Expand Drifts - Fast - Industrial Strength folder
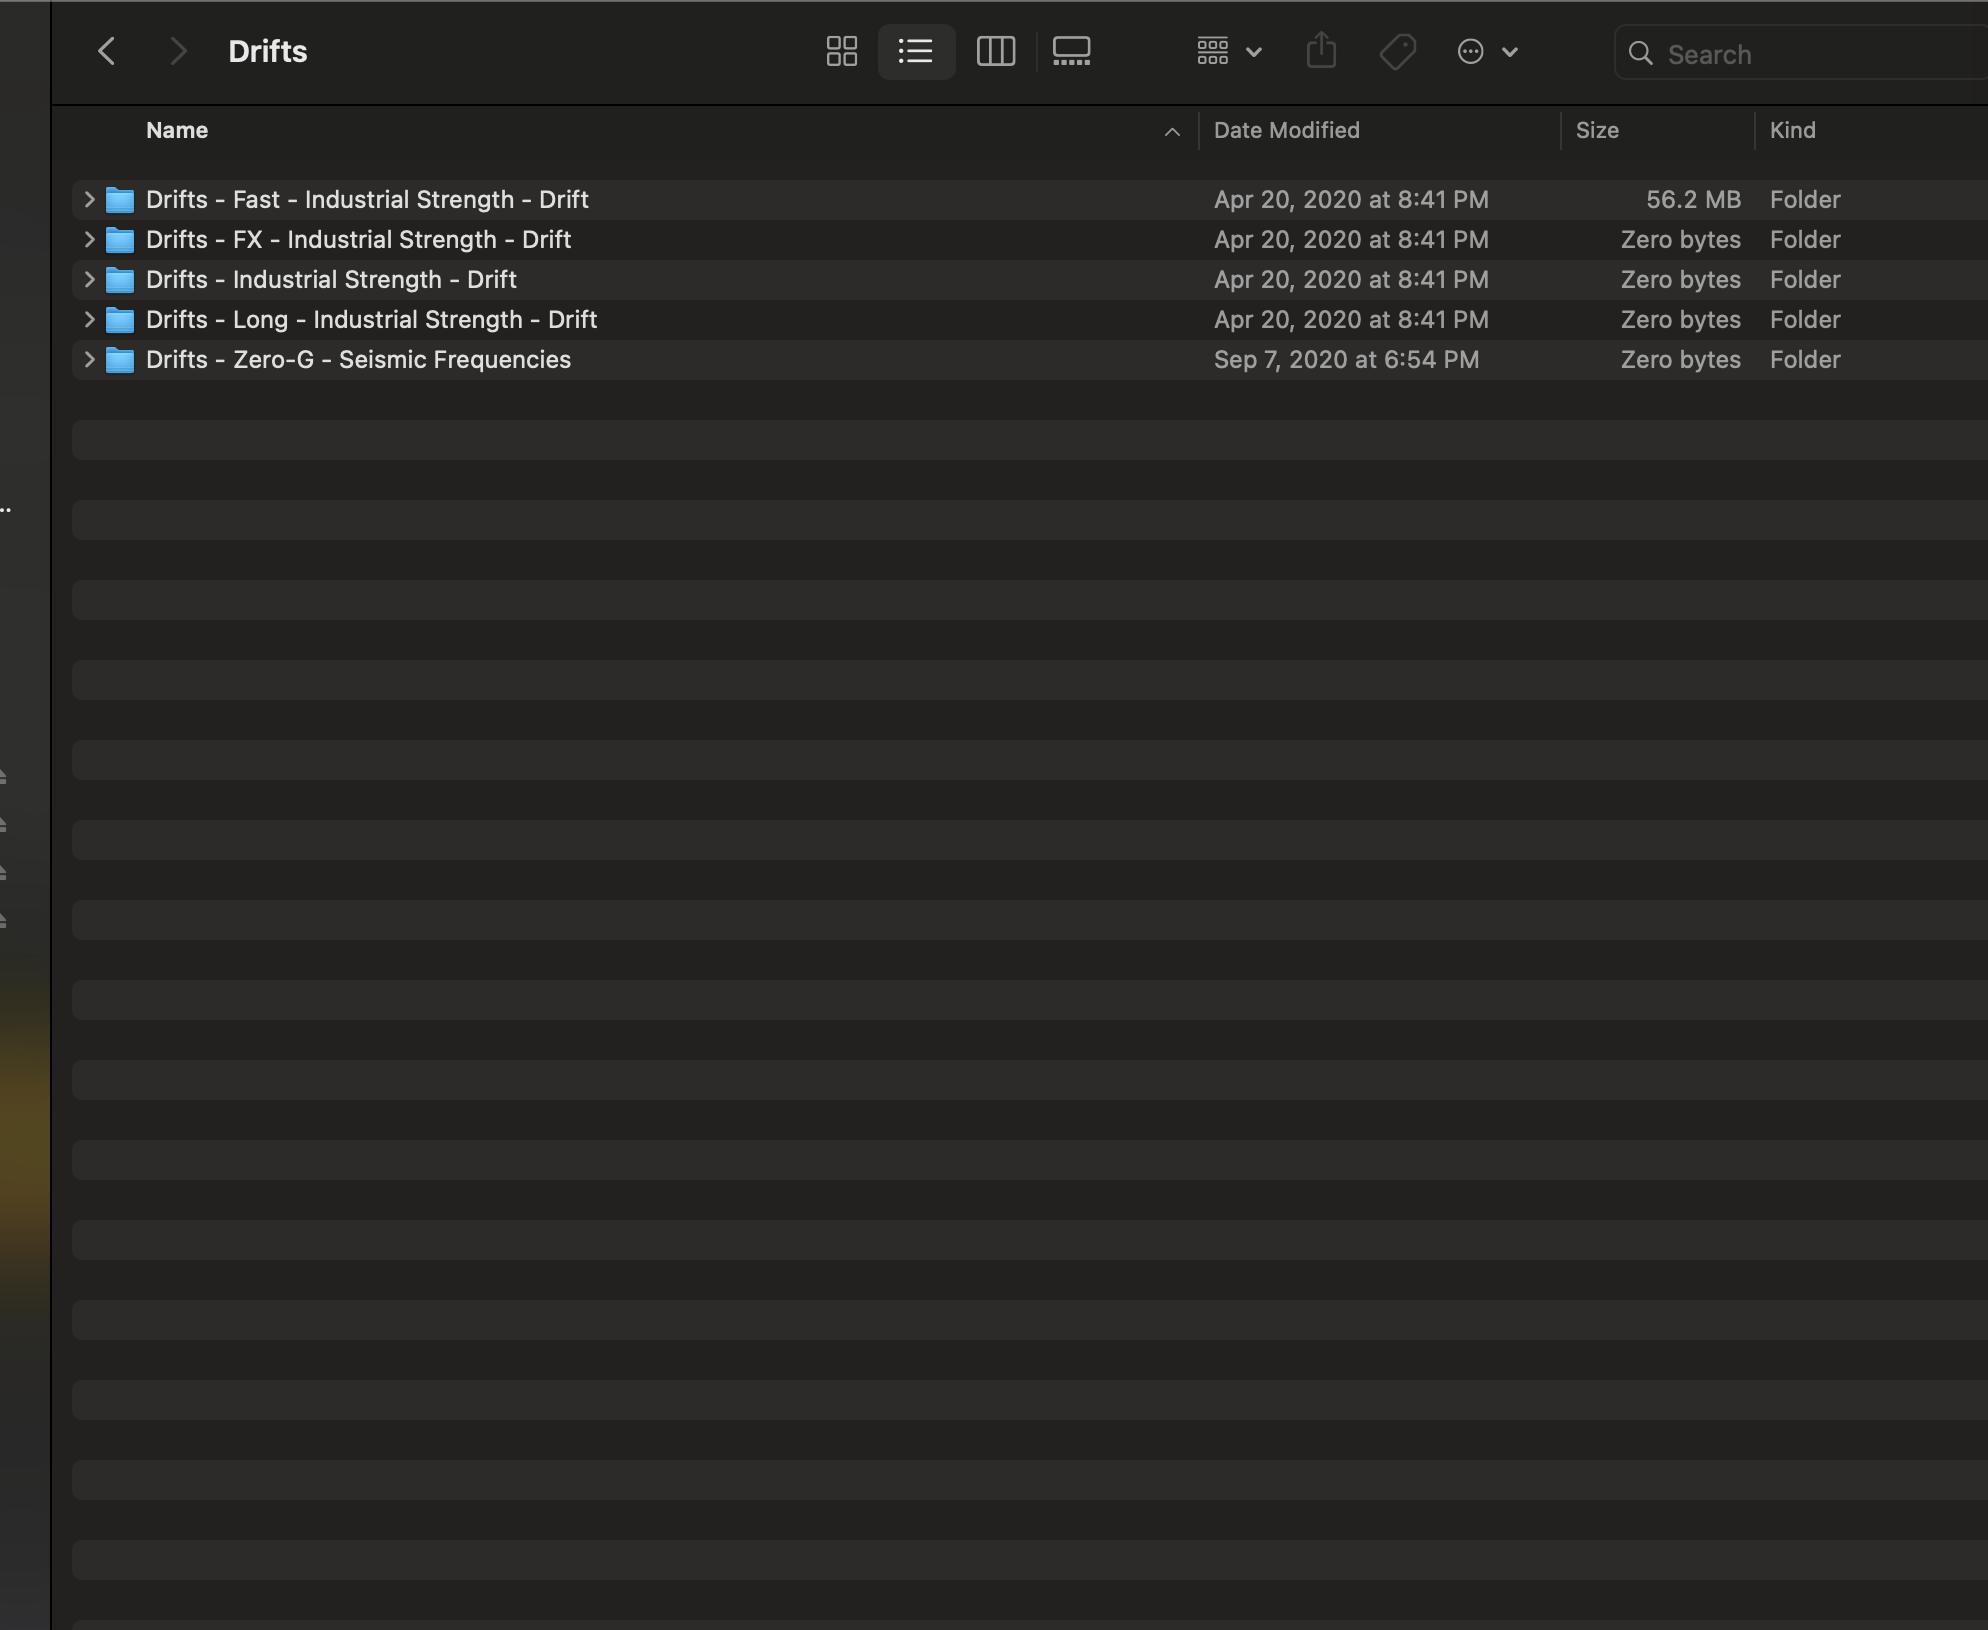 (x=89, y=199)
